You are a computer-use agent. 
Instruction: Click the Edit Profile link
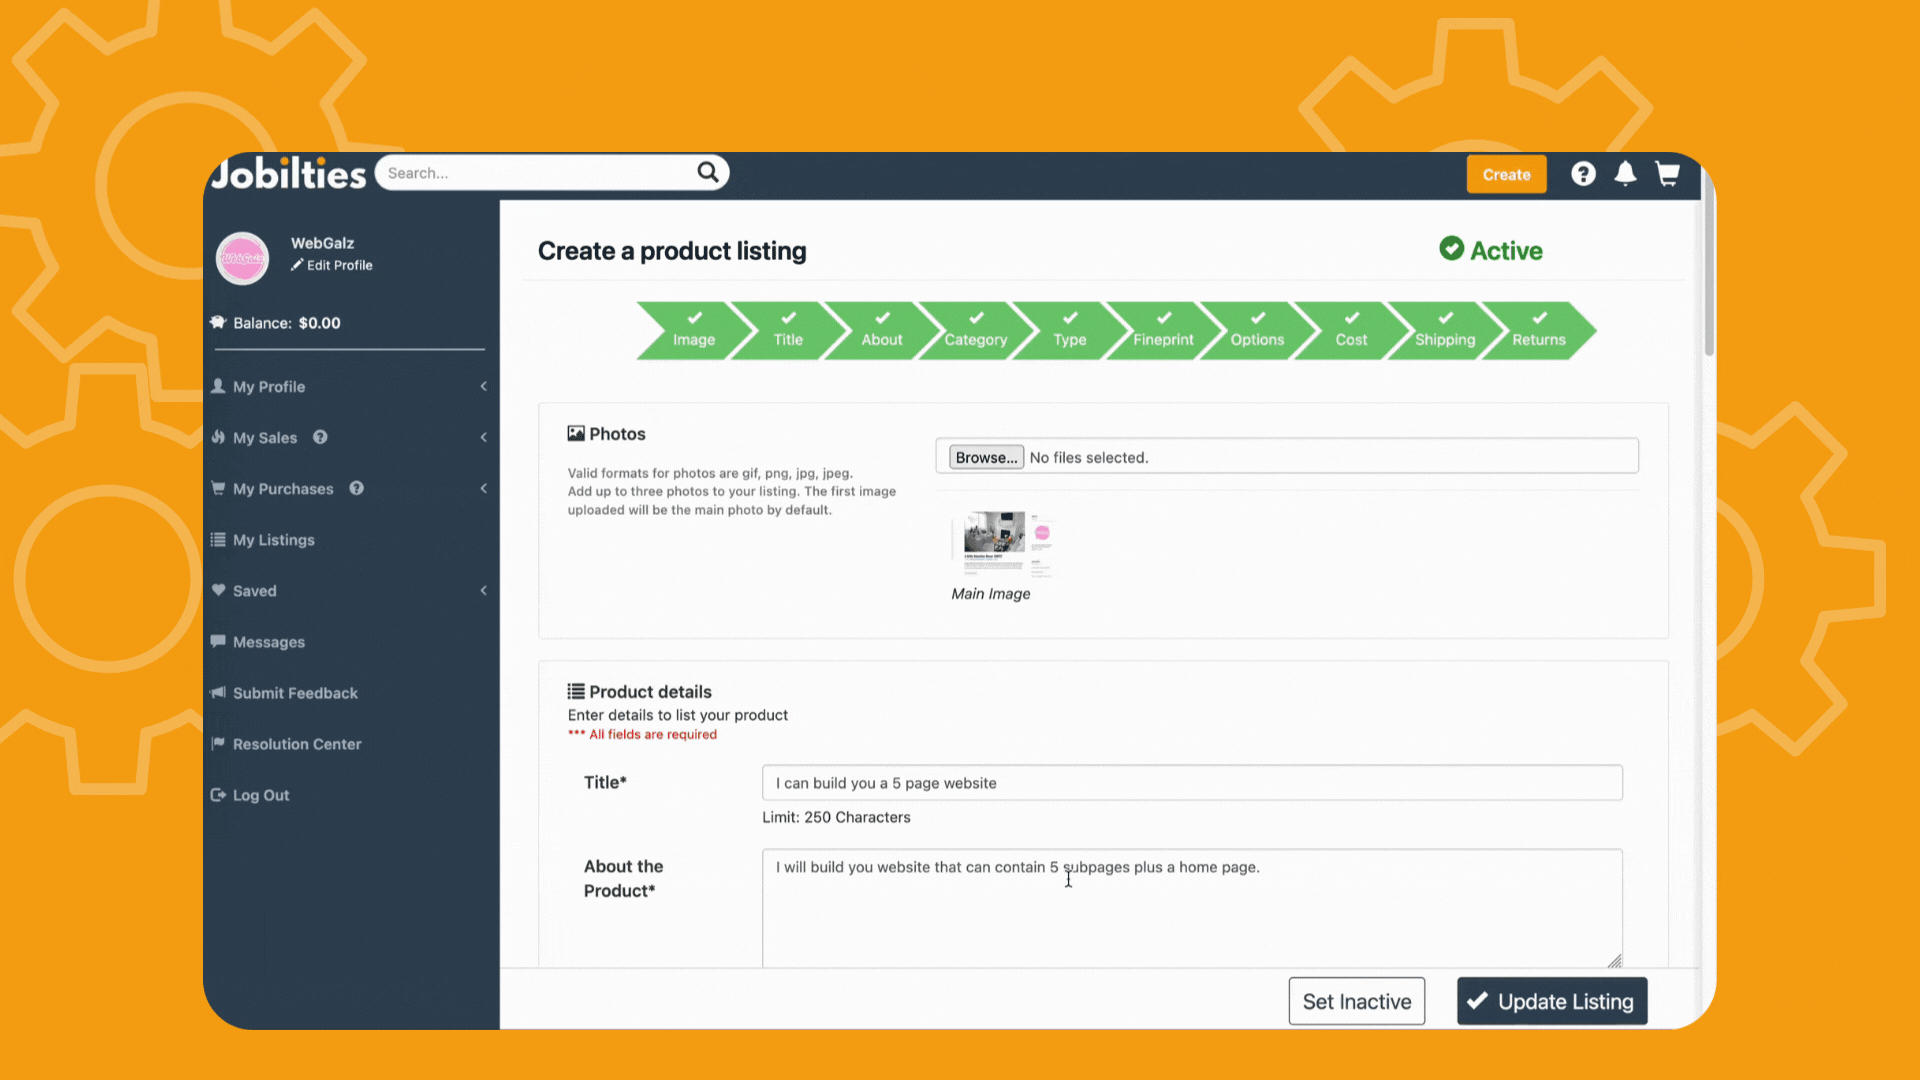pos(331,265)
